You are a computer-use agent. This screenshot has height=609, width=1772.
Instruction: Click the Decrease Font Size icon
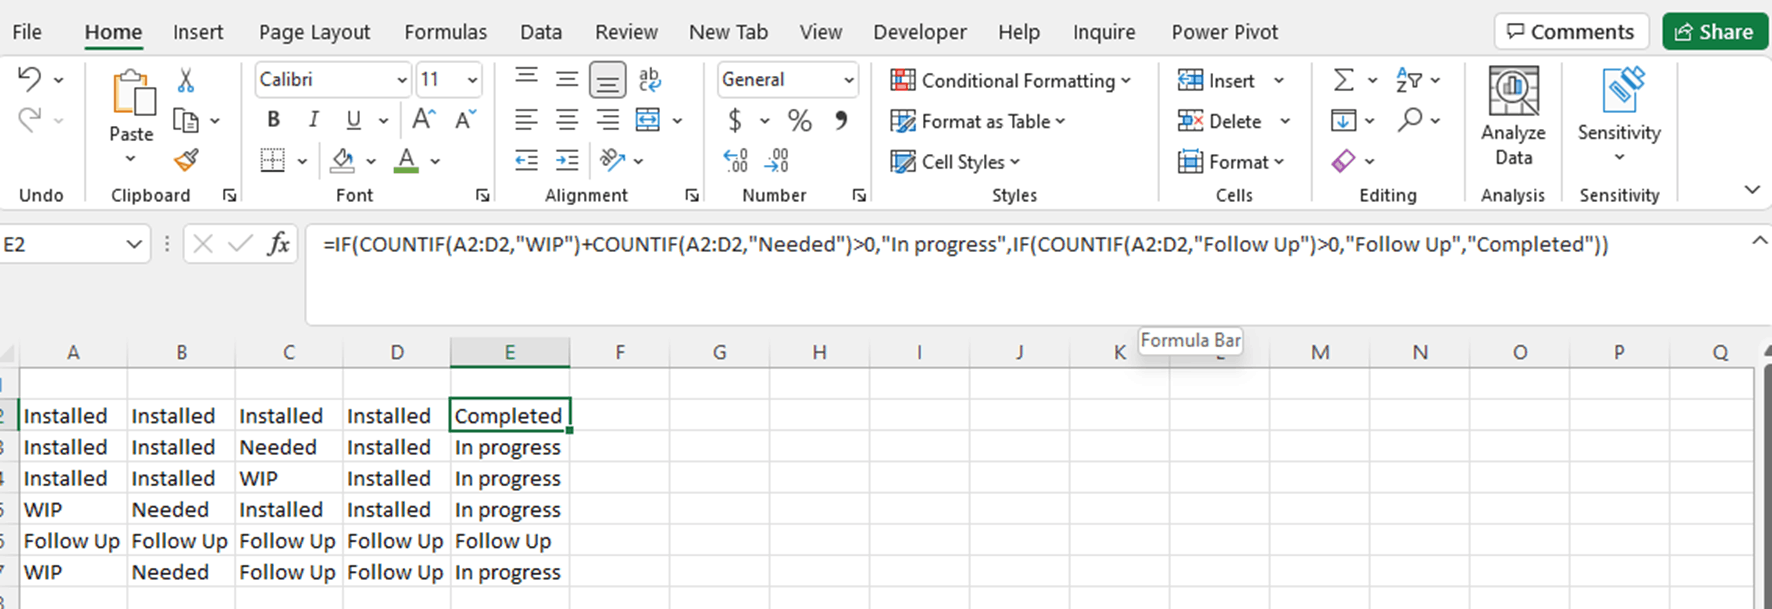(x=465, y=120)
